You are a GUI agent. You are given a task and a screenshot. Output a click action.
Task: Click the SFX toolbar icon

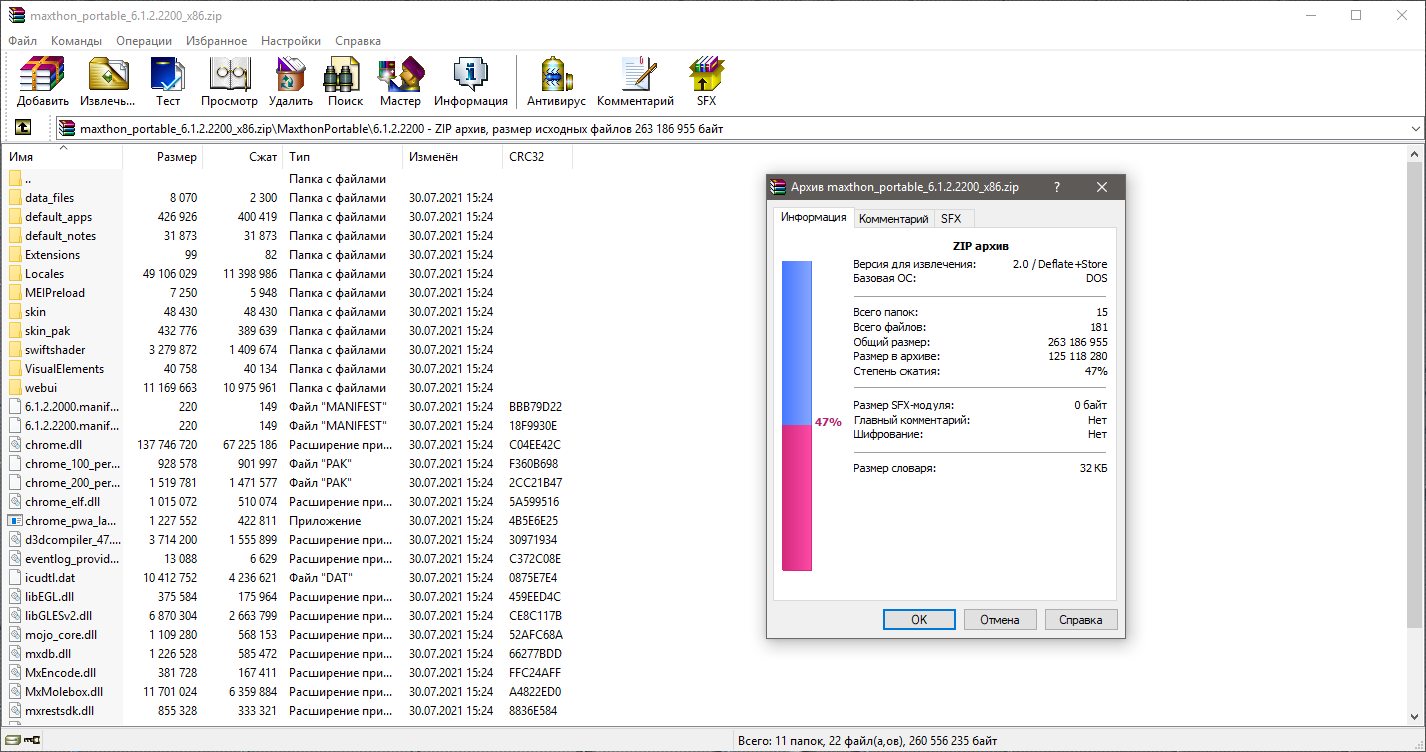coord(706,82)
